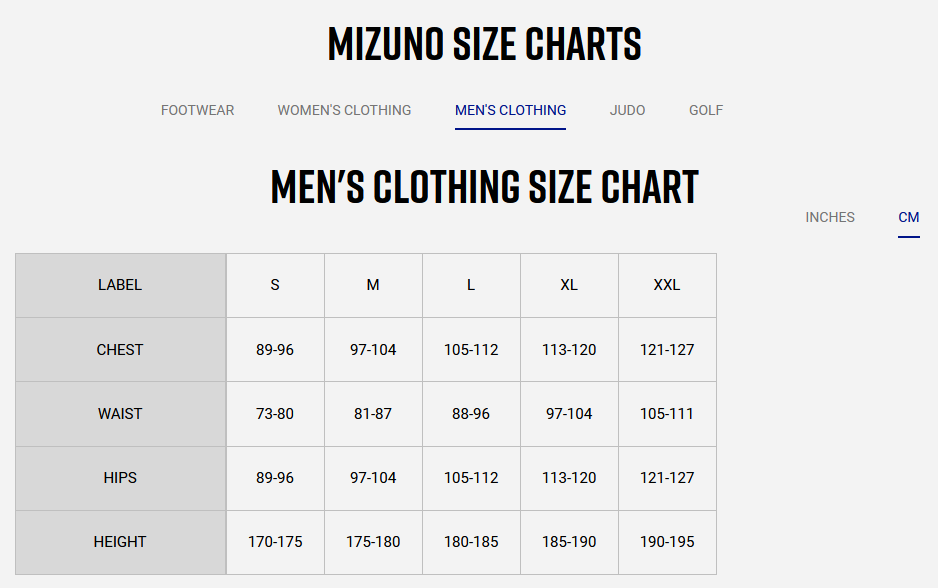
Task: Switch to the Women's Clothing tab
Action: coord(344,110)
